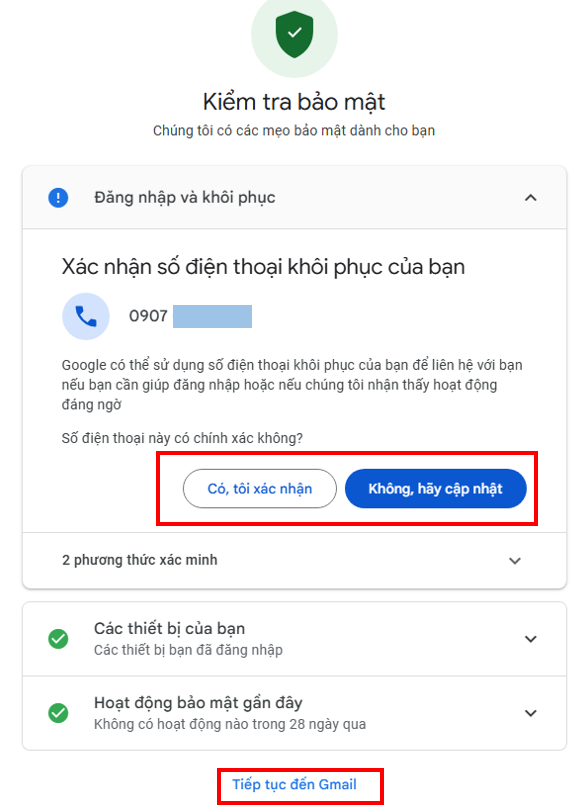Open Hoạt động bảo mật gần đây row title

point(198,702)
